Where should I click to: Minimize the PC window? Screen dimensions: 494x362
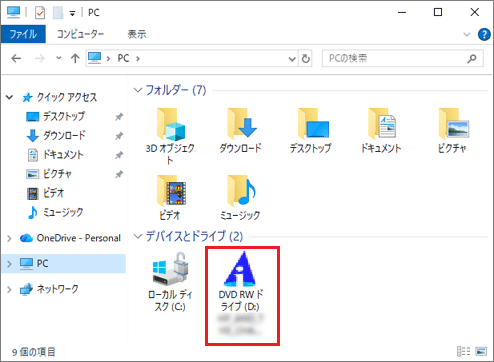pyautogui.click(x=402, y=12)
